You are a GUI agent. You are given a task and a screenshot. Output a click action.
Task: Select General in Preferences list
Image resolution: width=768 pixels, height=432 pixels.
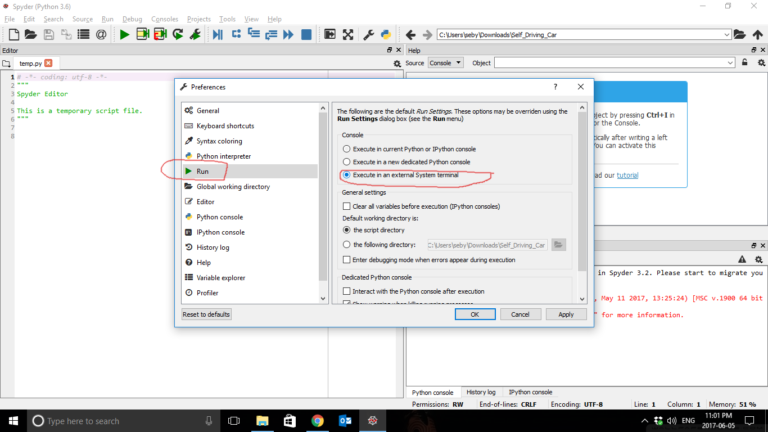pos(250,111)
